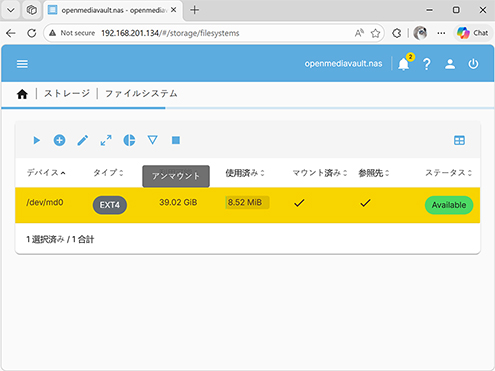Go to the home dashboard icon
Screen dimensions: 495x371
[22, 94]
